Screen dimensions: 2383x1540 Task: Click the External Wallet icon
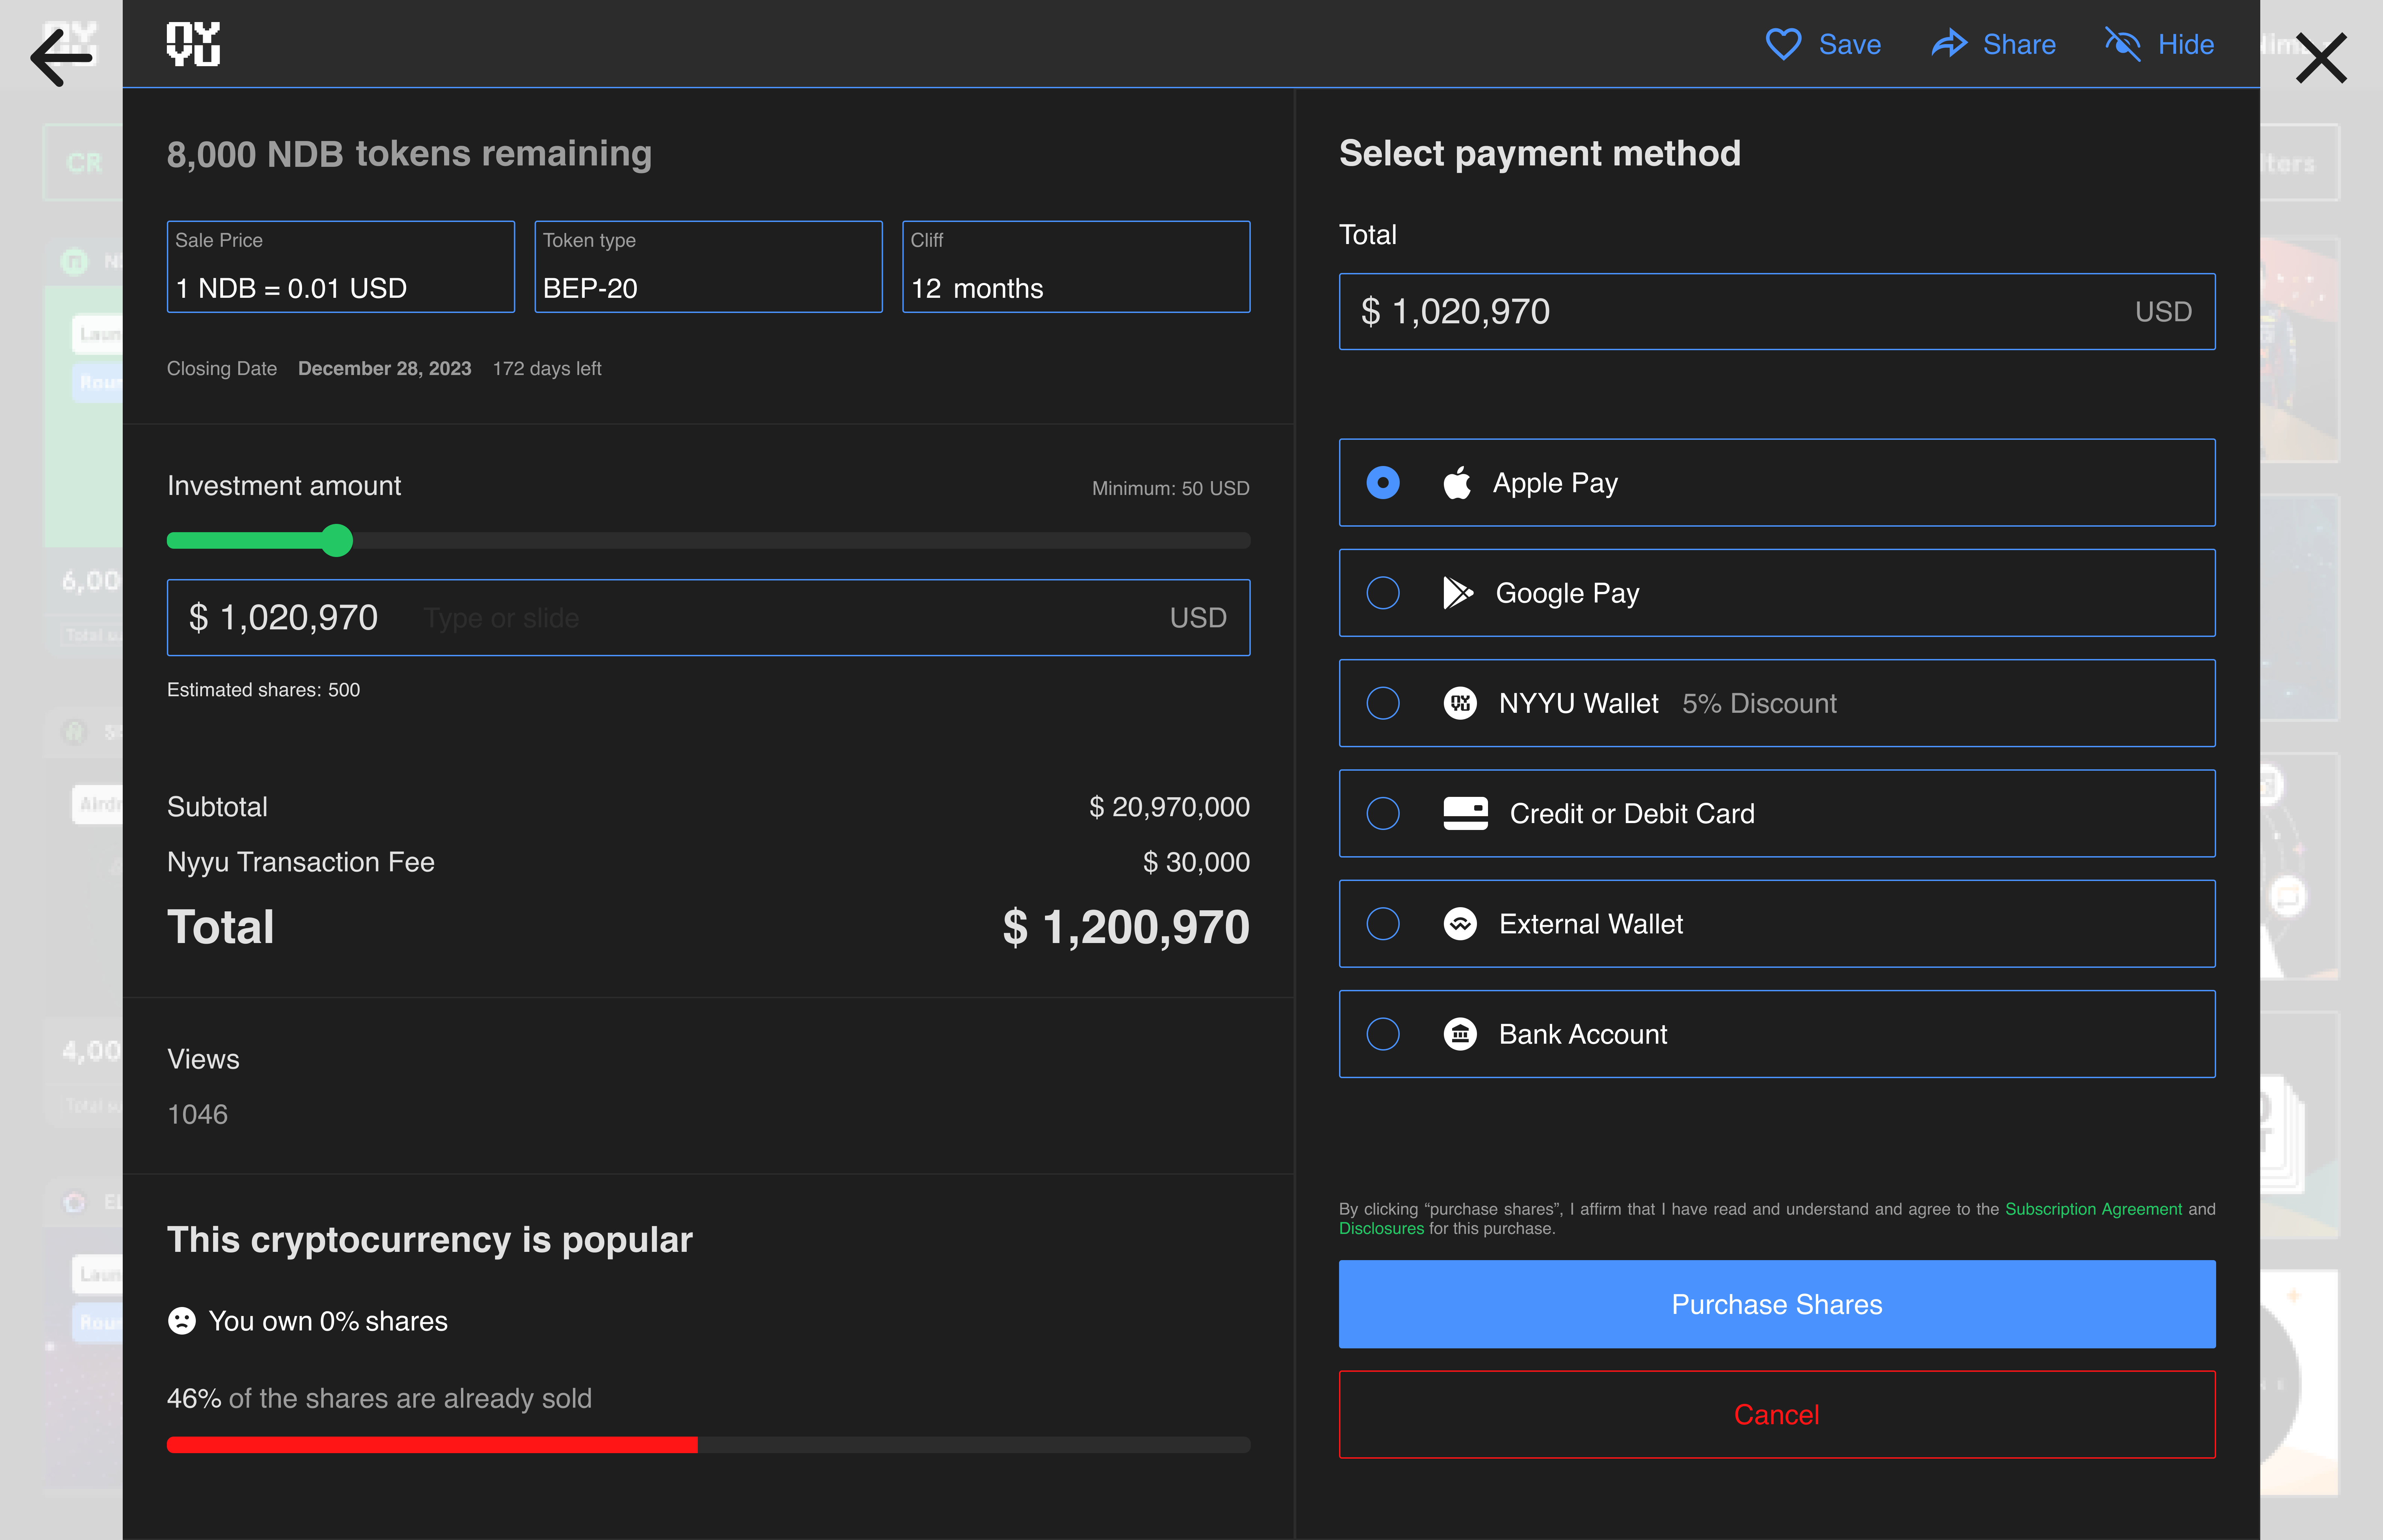(x=1460, y=924)
